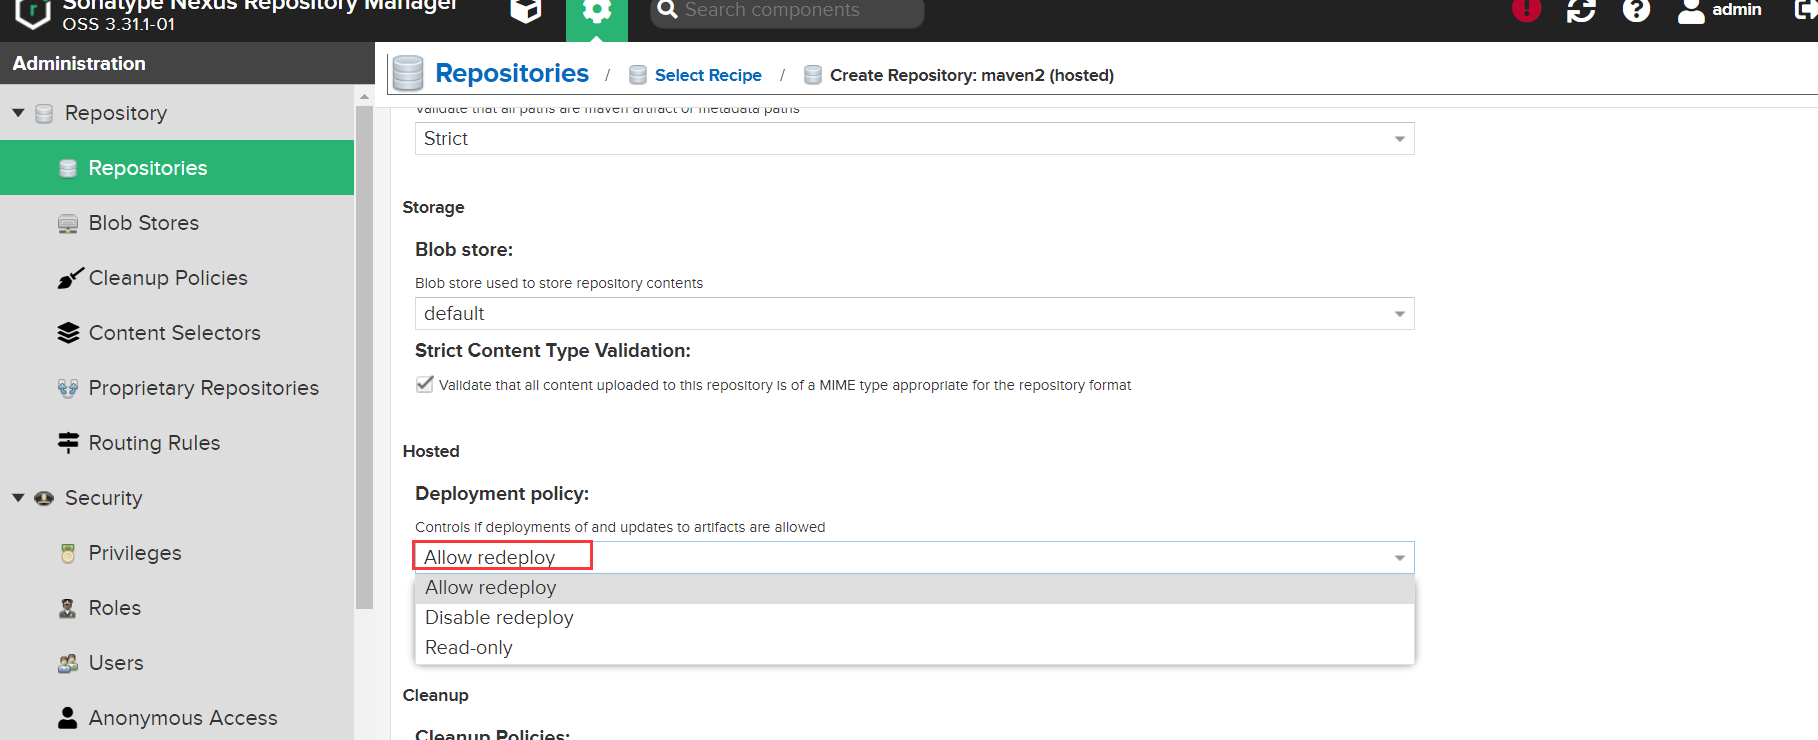The image size is (1818, 740).
Task: Click the Create Repository breadcrumb icon
Action: click(x=813, y=75)
